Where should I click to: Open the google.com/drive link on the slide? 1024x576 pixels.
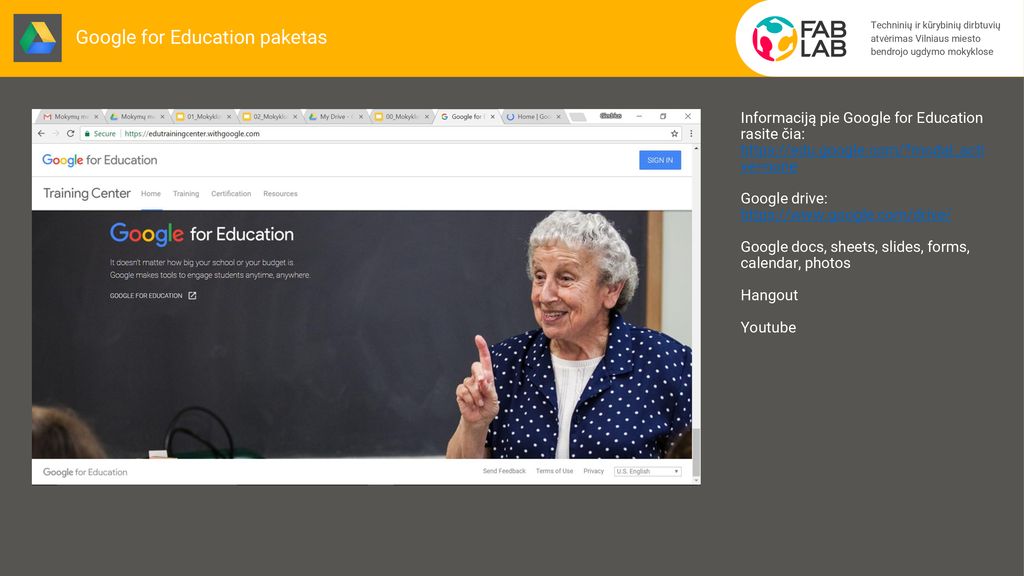[x=846, y=215]
